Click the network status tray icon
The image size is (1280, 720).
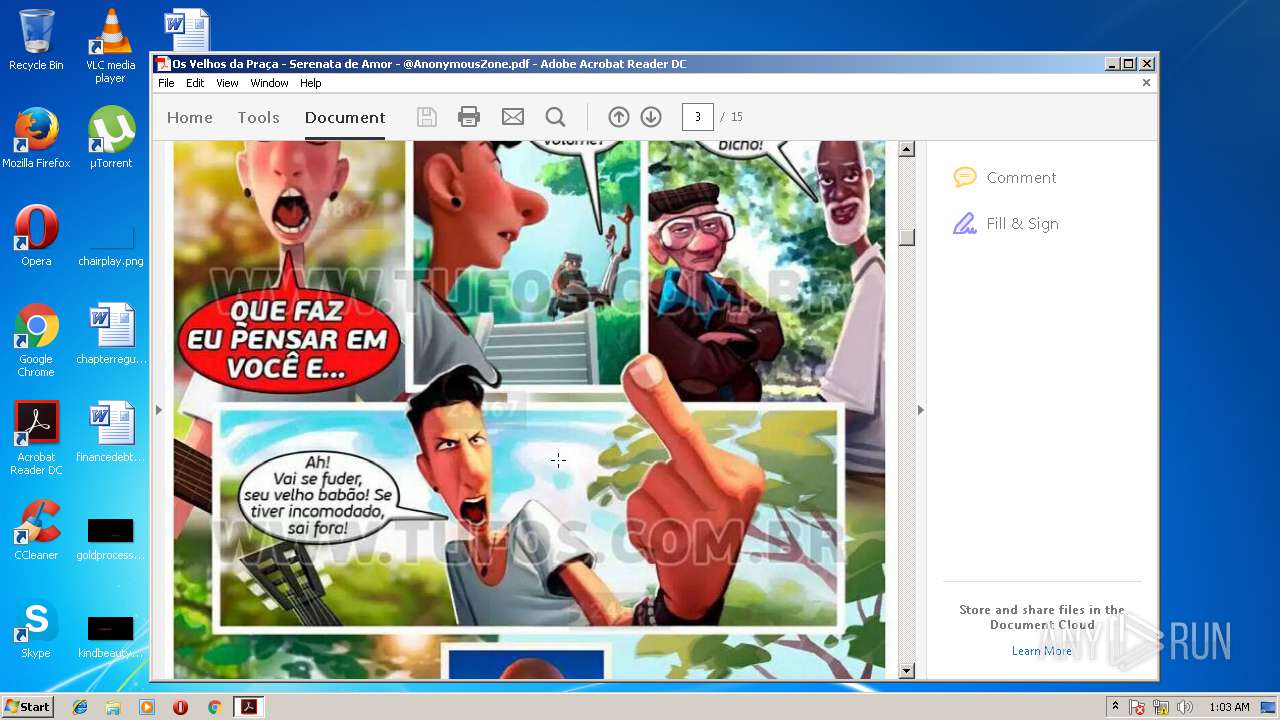[x=1161, y=707]
